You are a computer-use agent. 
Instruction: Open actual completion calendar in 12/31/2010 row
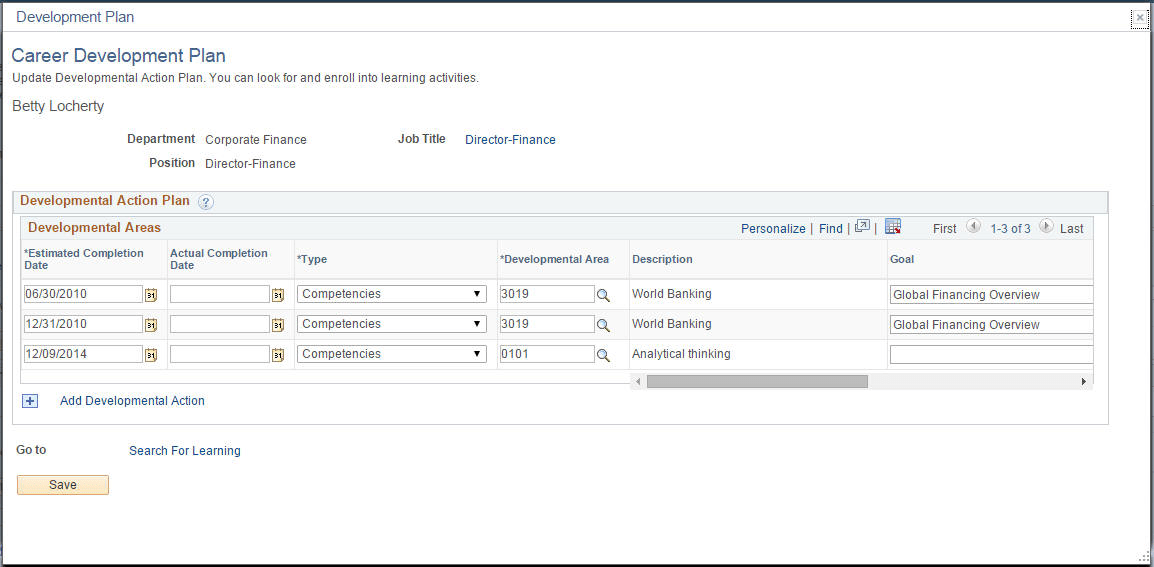[x=278, y=325]
